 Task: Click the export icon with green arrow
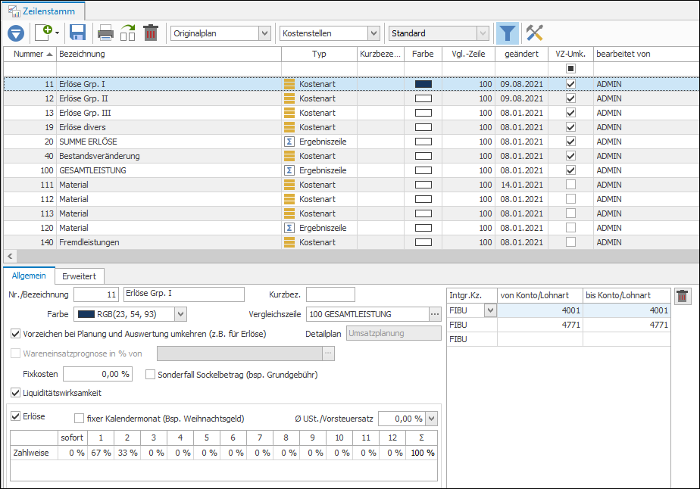click(x=128, y=33)
